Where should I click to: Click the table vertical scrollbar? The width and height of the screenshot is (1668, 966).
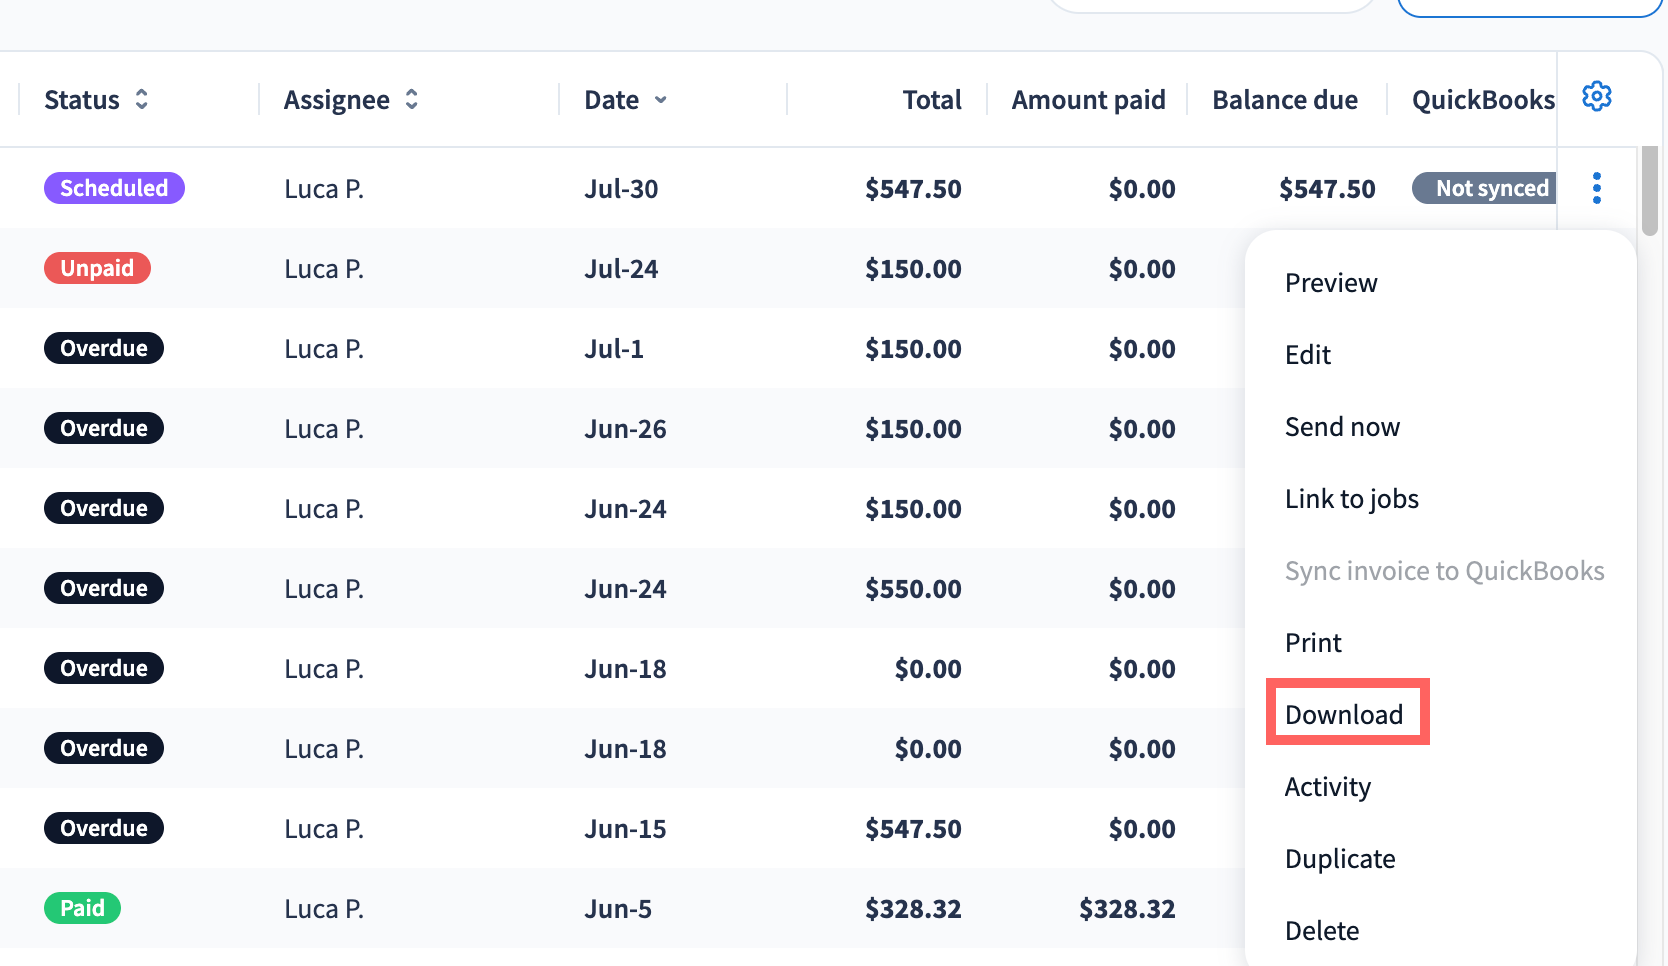[x=1650, y=190]
